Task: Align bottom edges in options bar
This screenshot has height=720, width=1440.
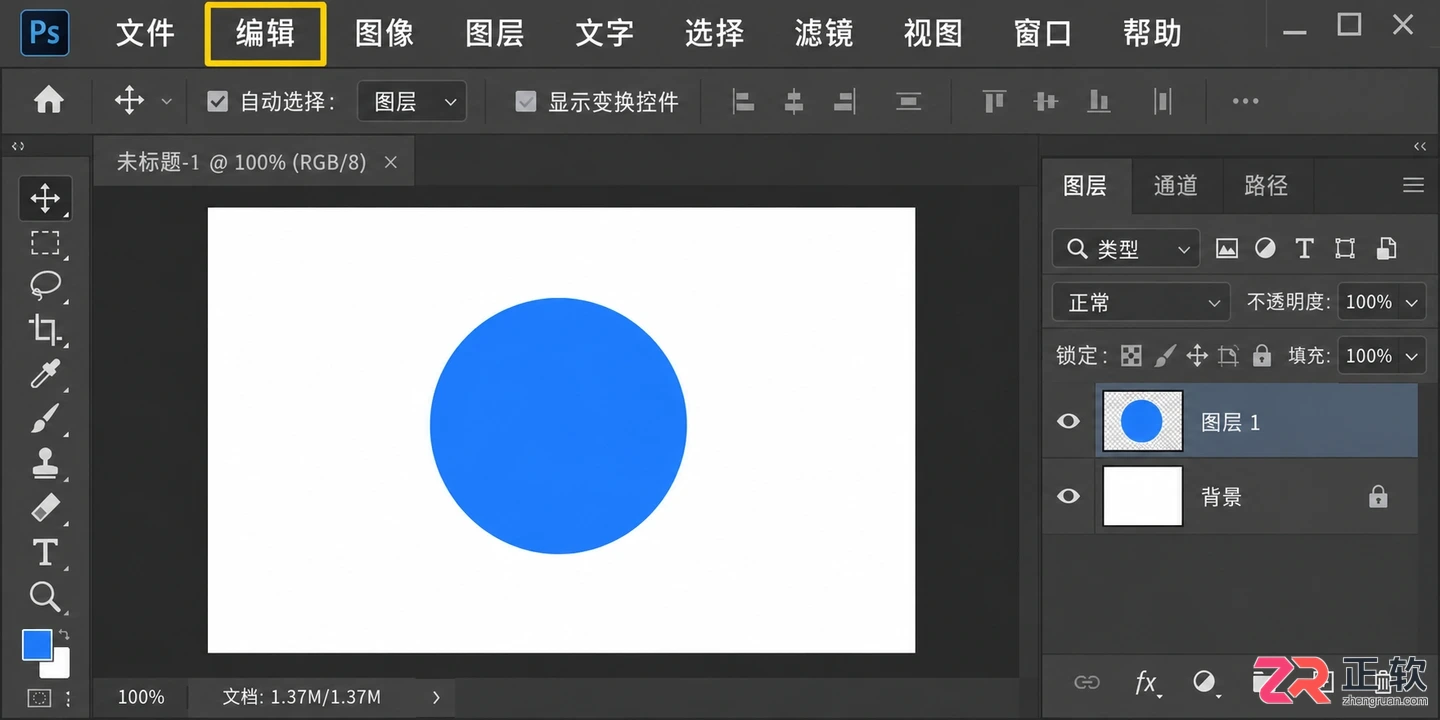Action: tap(1099, 101)
